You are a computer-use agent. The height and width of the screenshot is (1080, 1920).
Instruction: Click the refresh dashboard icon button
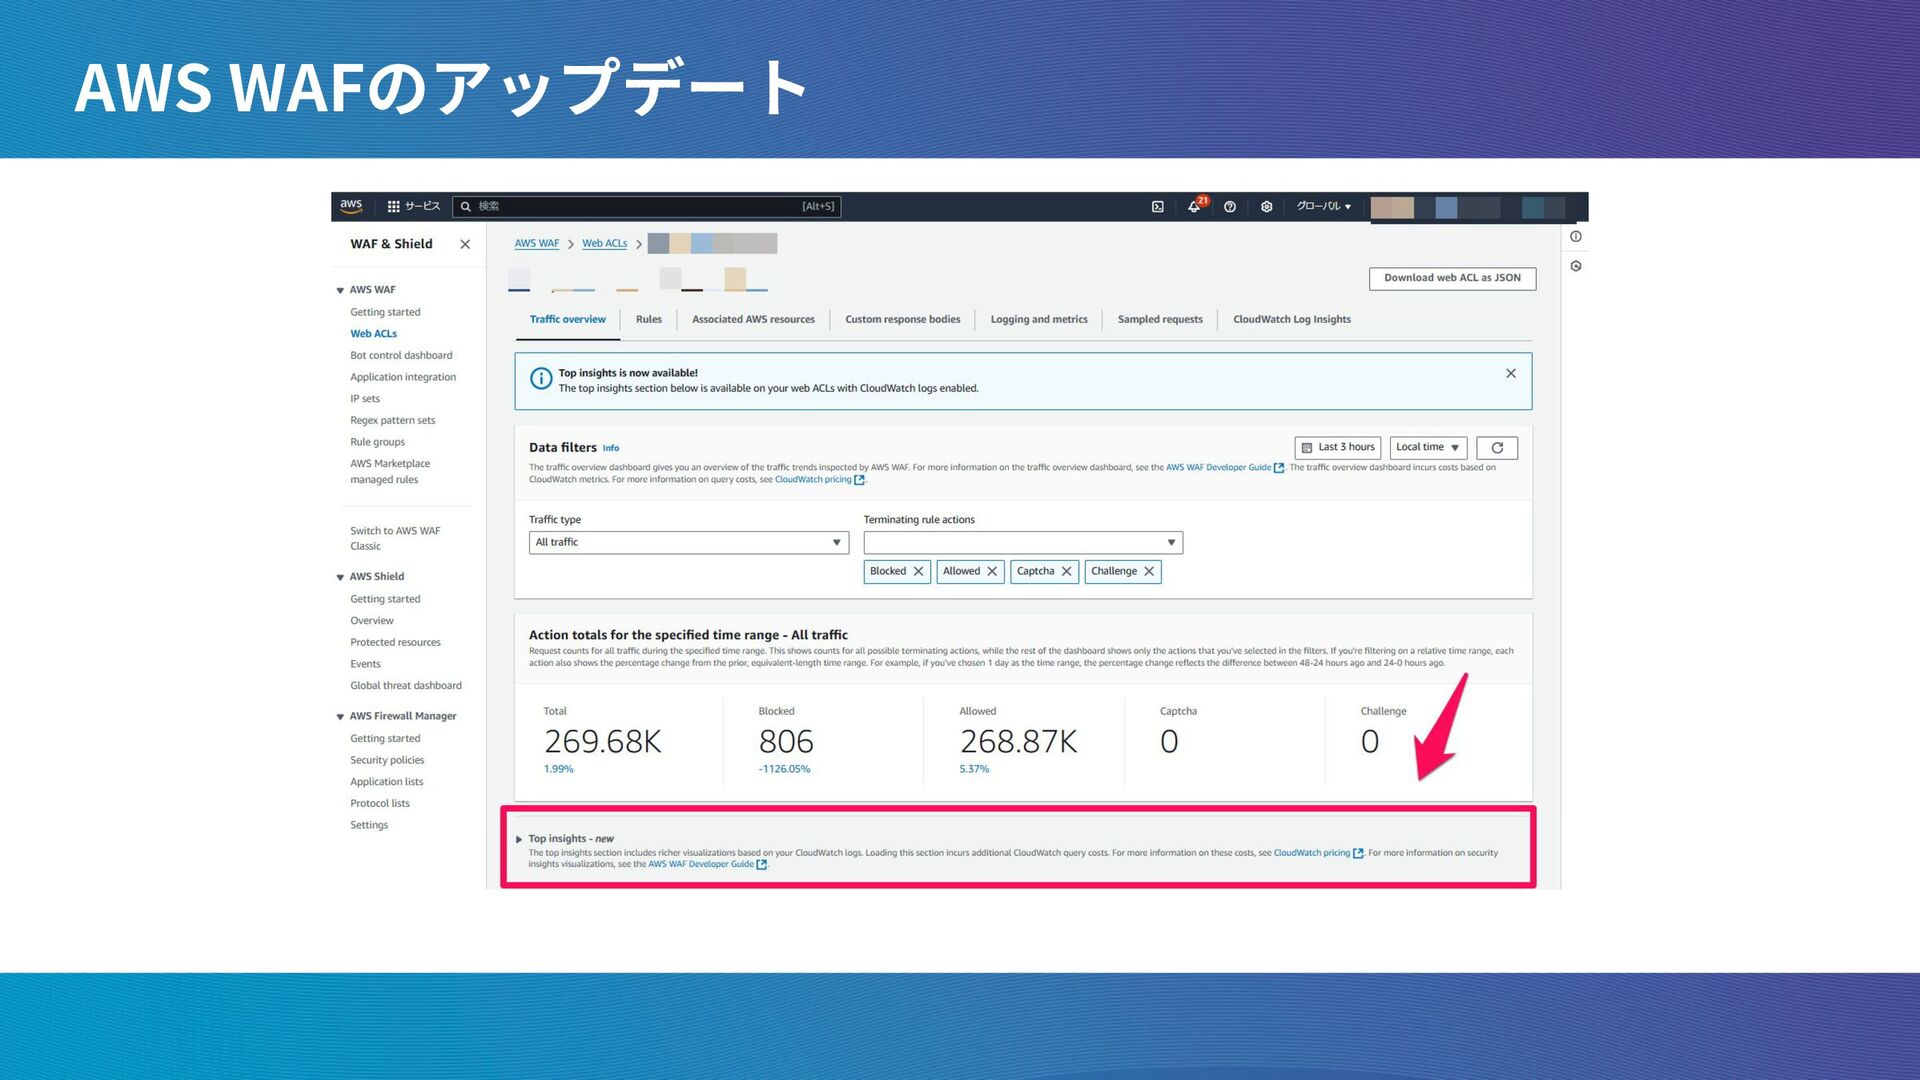(x=1497, y=448)
